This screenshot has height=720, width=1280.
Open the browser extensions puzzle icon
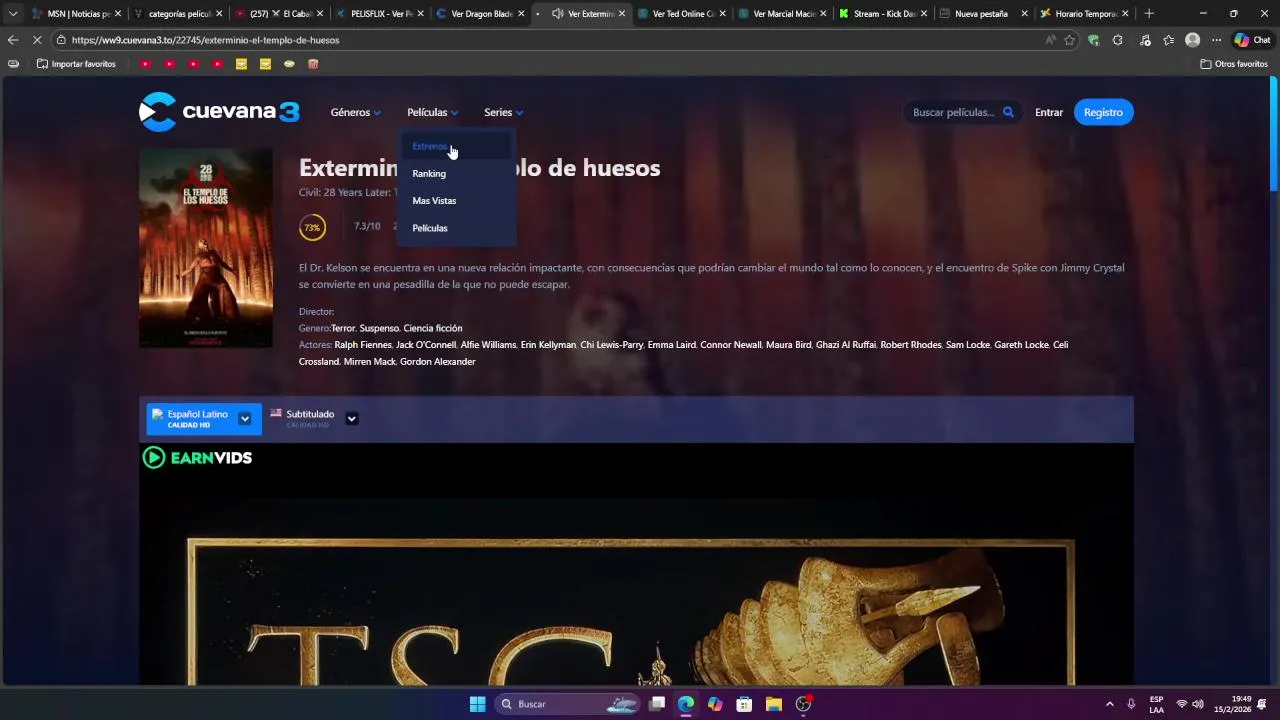coord(1117,40)
